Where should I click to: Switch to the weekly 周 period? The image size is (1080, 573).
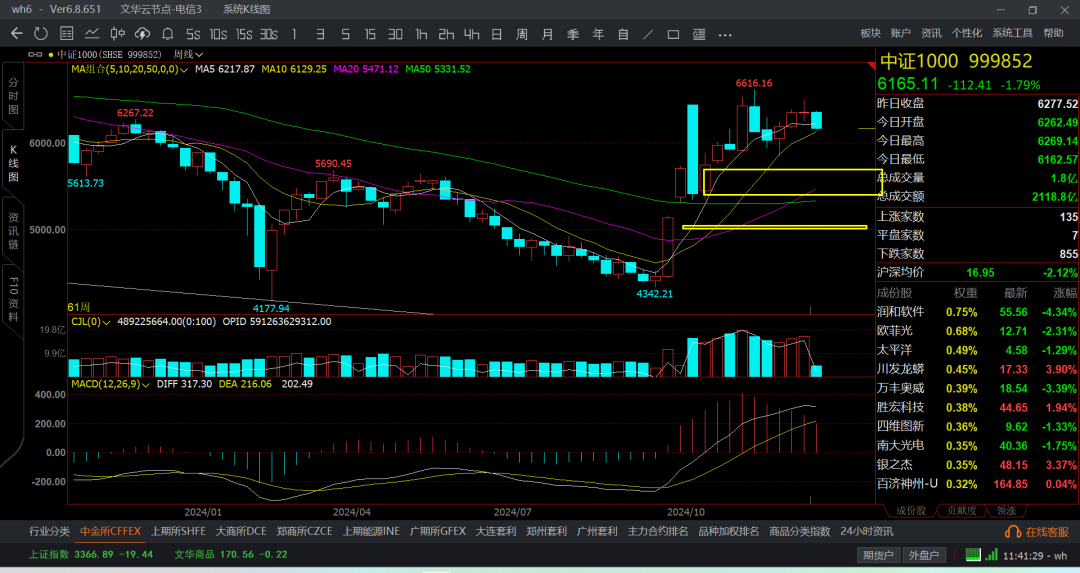pyautogui.click(x=522, y=34)
